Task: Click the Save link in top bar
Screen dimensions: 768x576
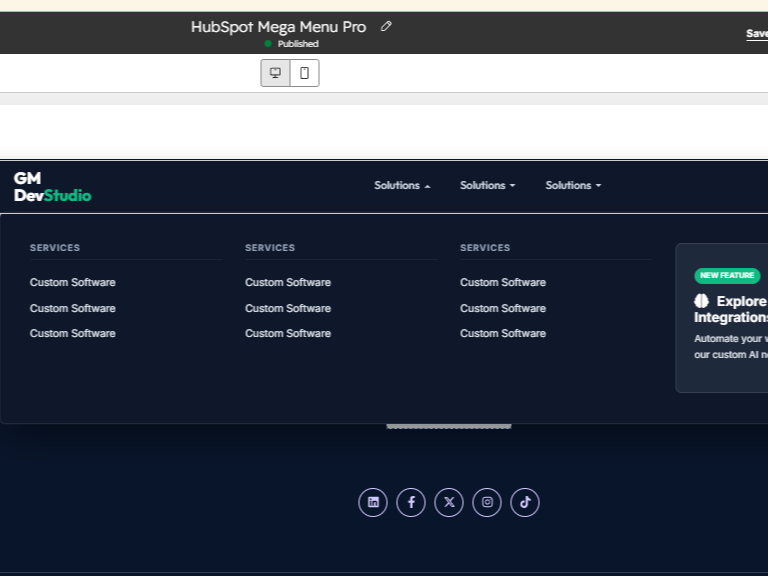Action: (x=757, y=33)
